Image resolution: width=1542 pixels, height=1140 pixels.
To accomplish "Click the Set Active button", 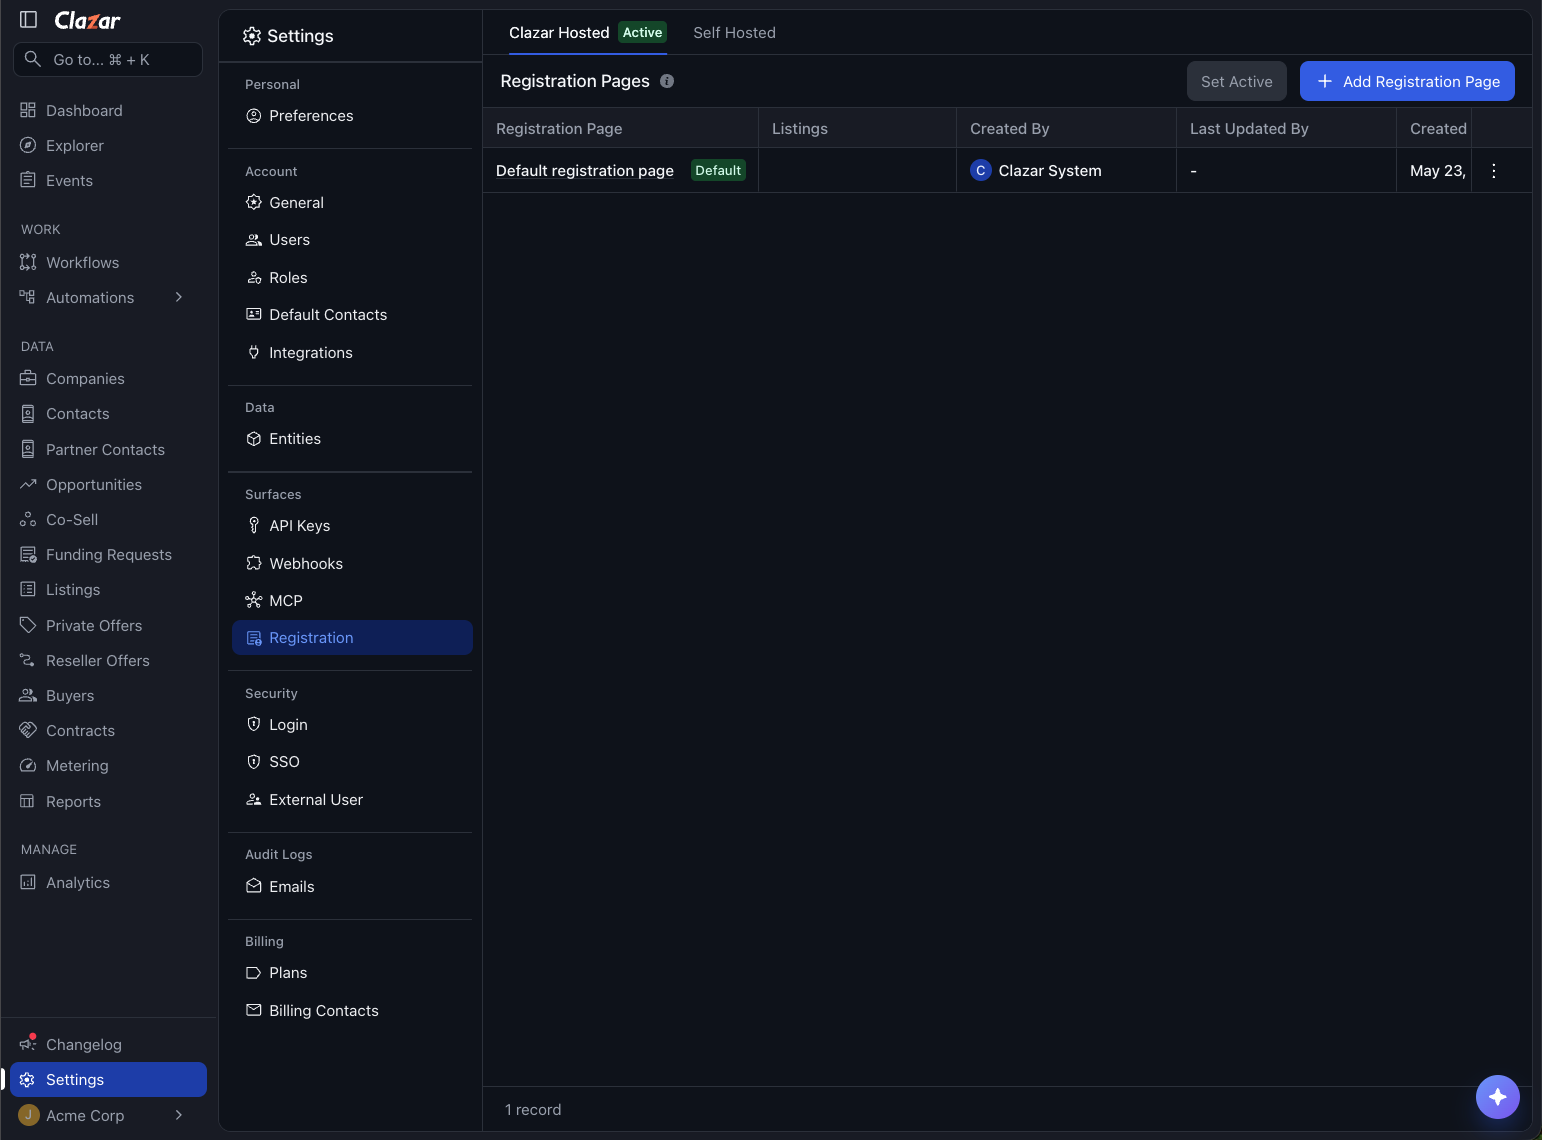I will (x=1237, y=81).
